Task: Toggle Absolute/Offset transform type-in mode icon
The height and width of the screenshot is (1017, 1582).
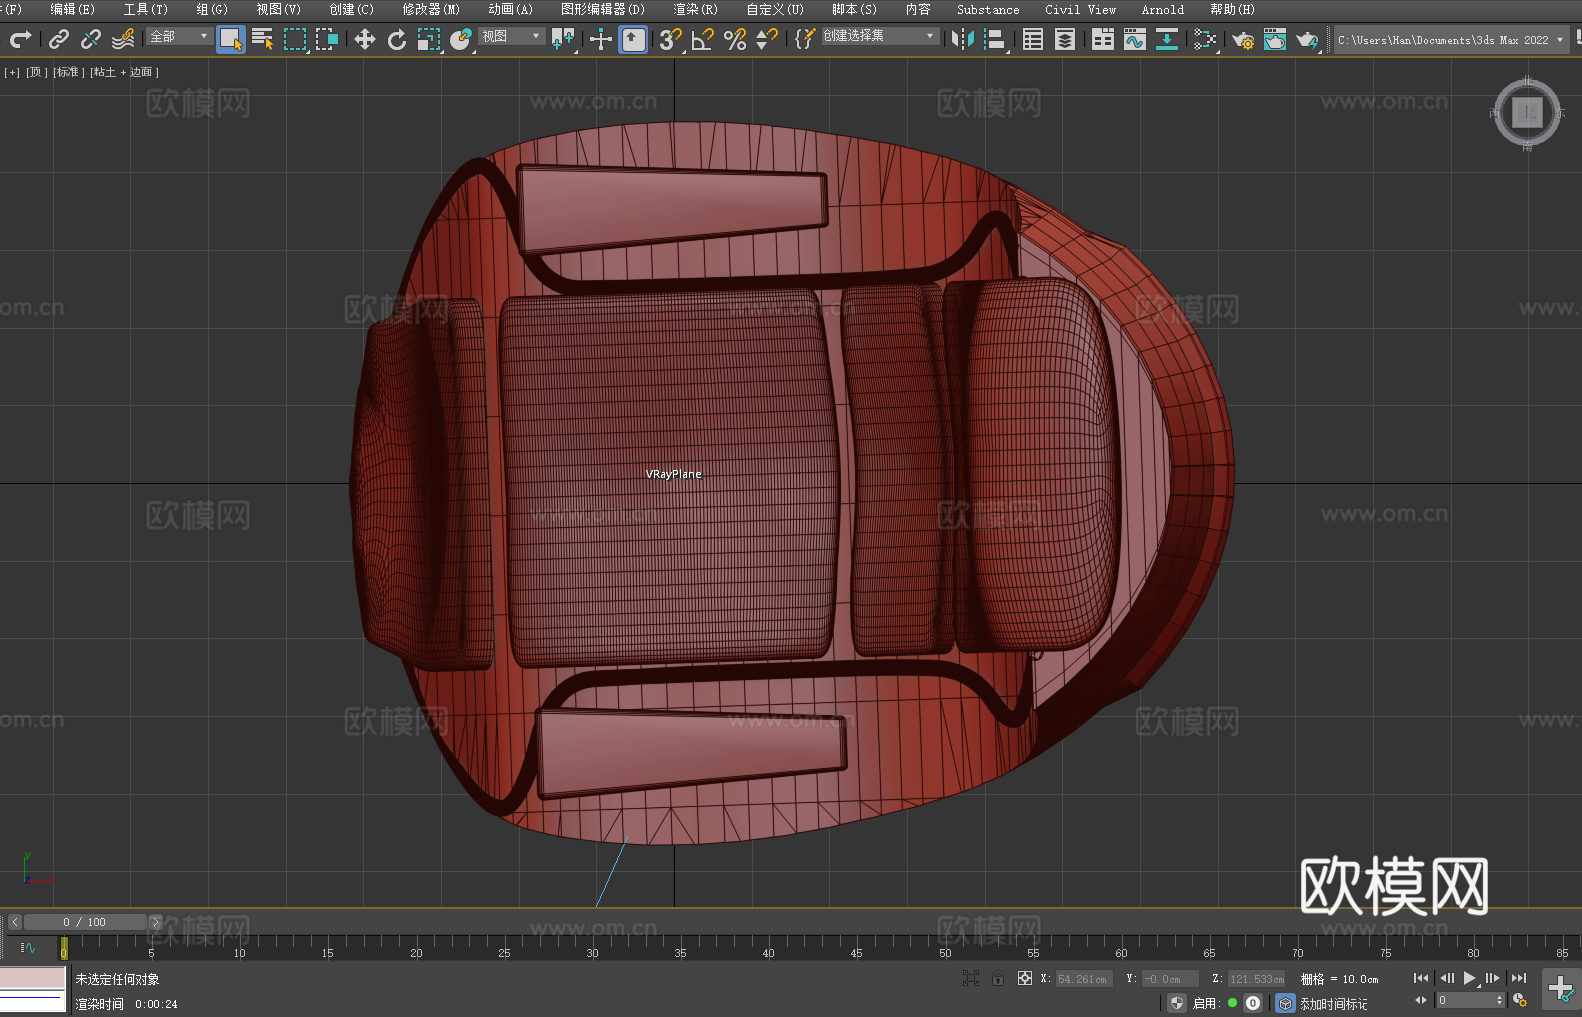Action: click(x=1025, y=979)
